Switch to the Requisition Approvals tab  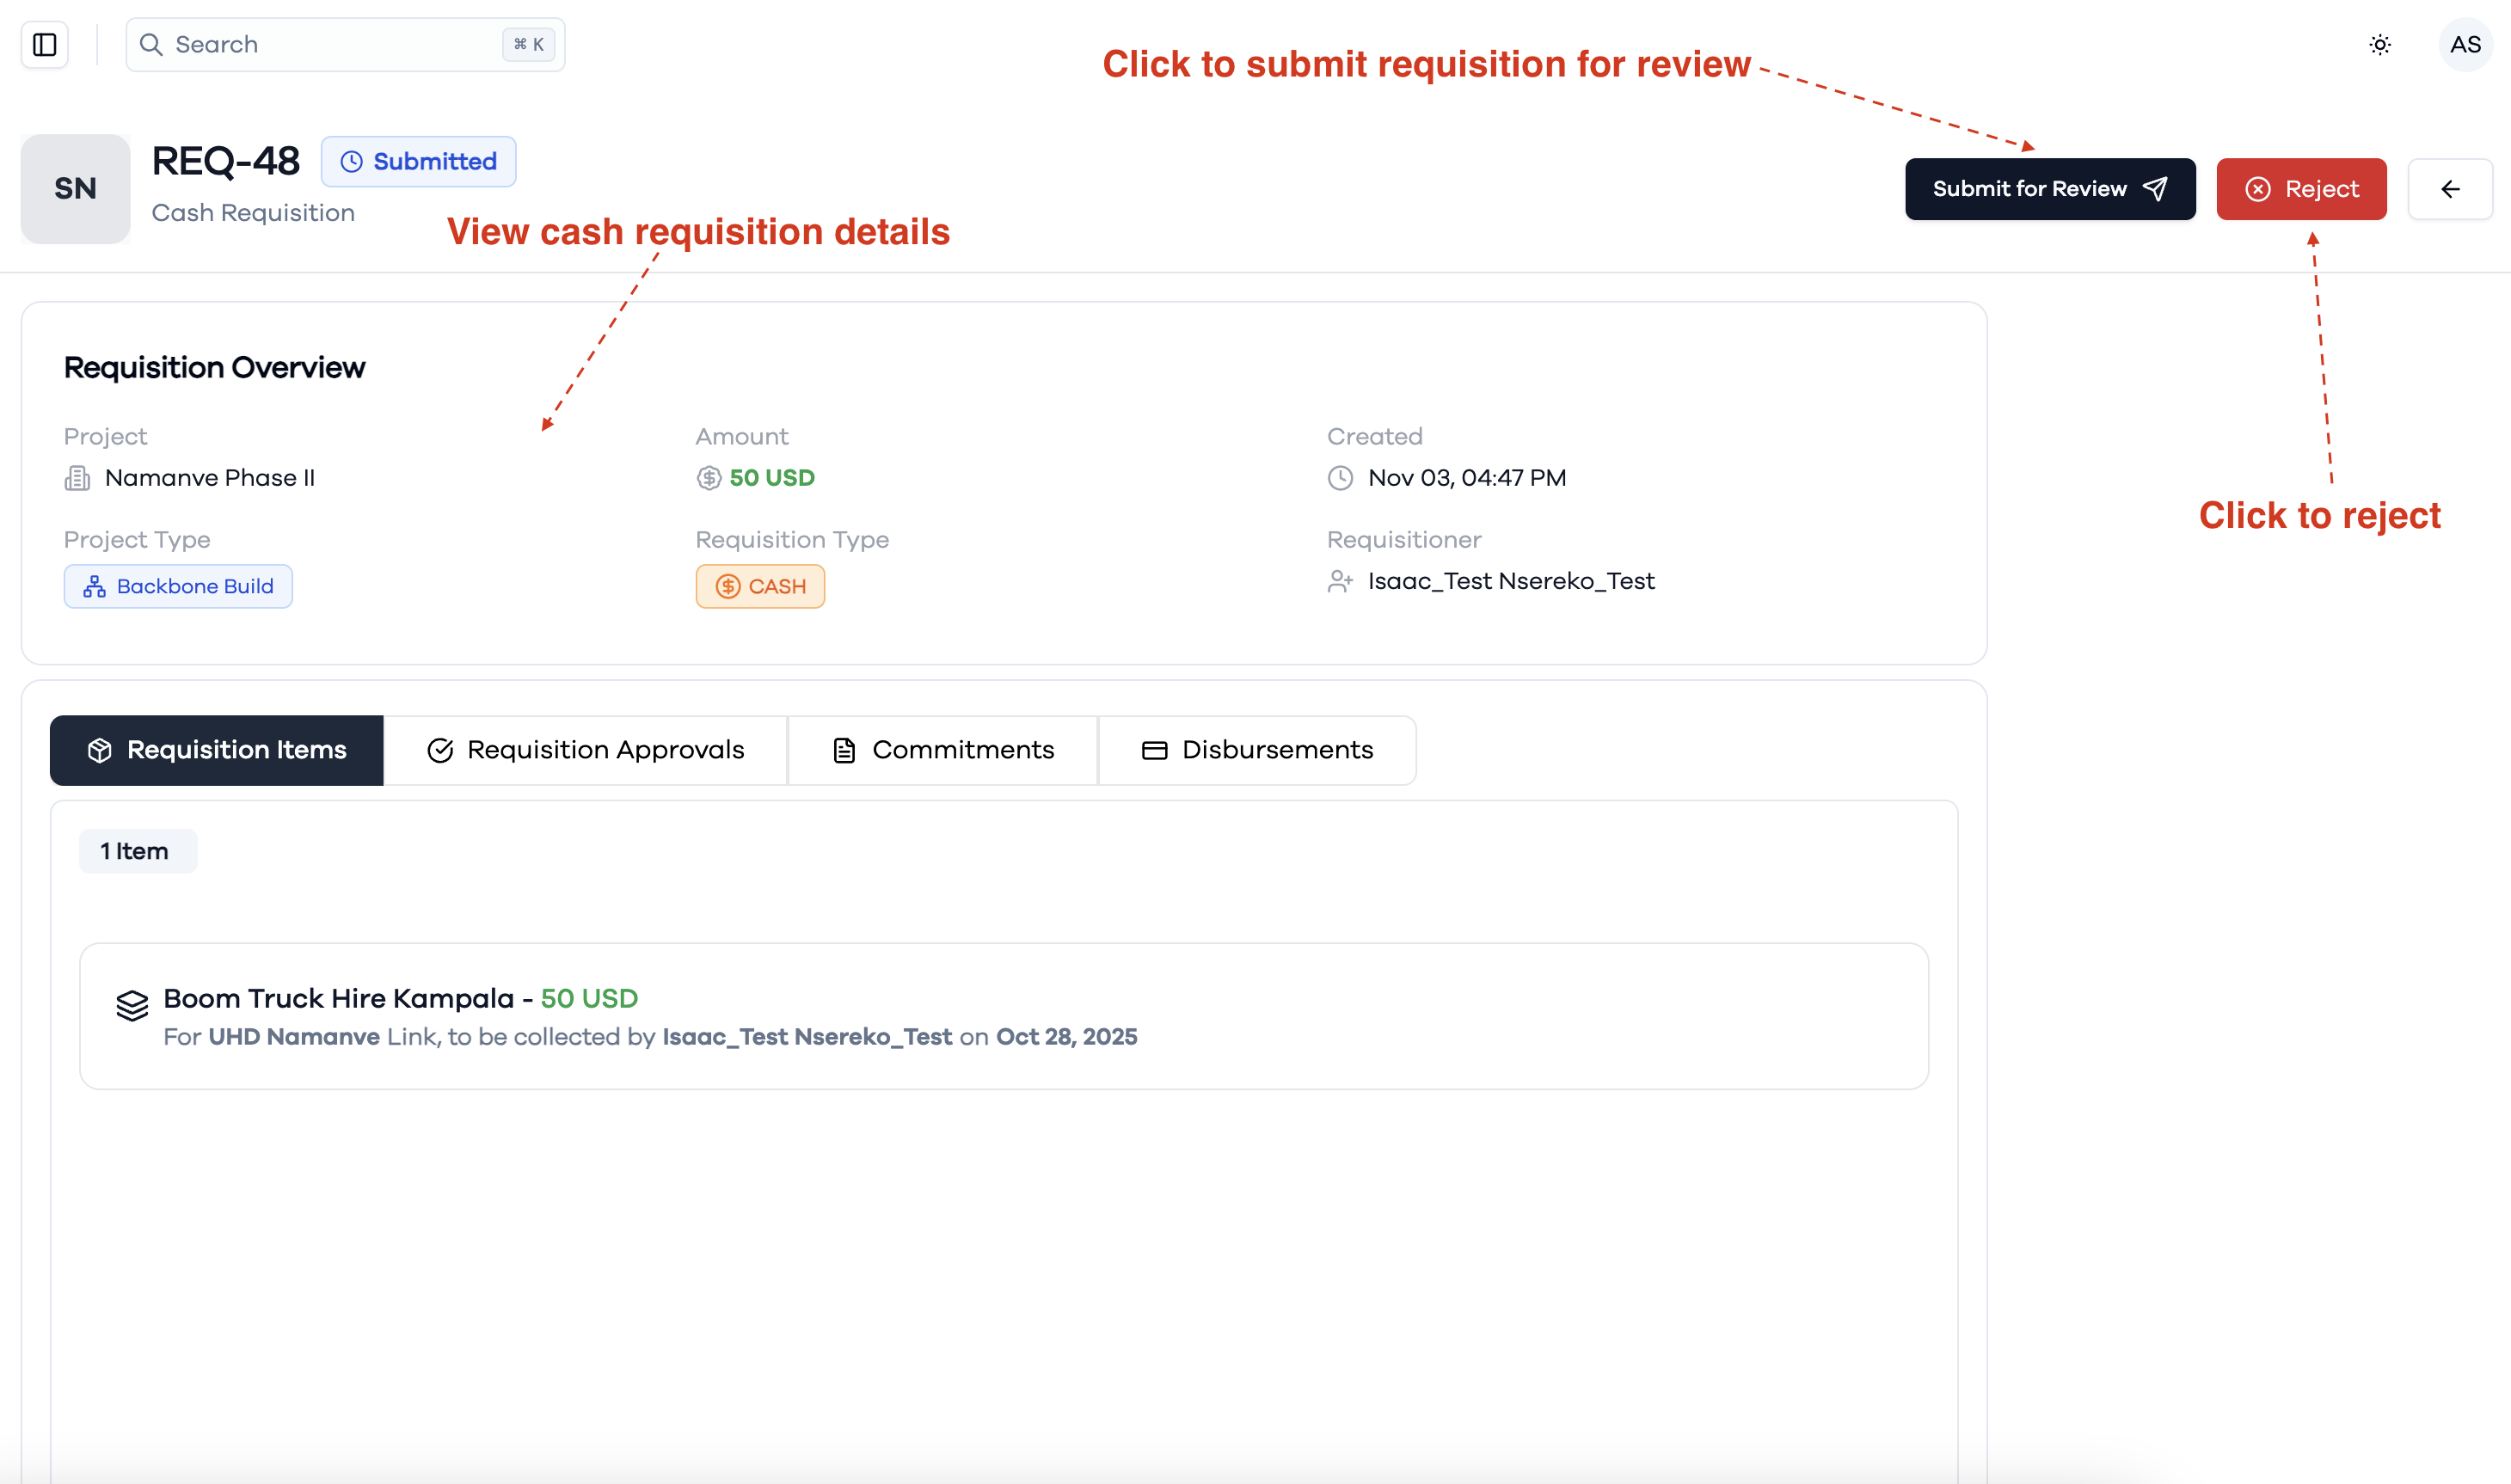pos(586,750)
